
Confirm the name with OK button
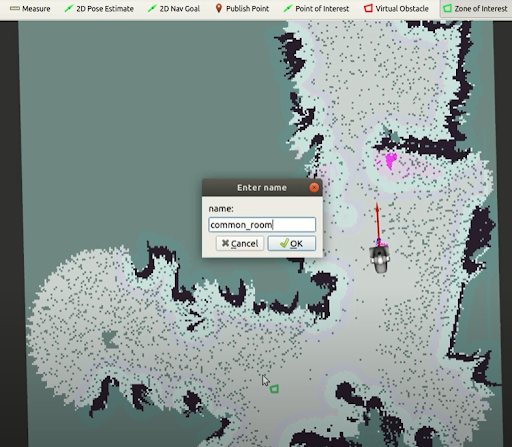(292, 244)
